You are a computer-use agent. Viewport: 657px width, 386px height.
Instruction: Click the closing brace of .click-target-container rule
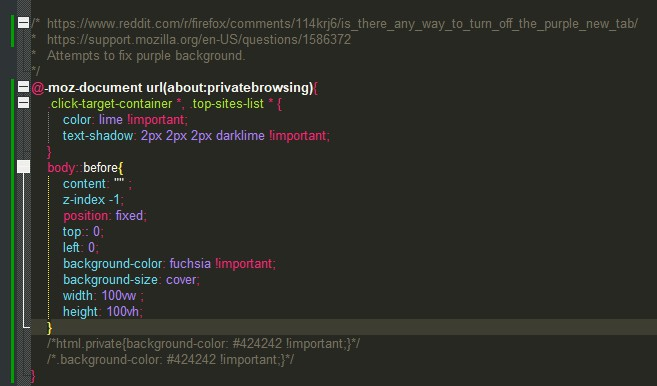click(x=49, y=151)
